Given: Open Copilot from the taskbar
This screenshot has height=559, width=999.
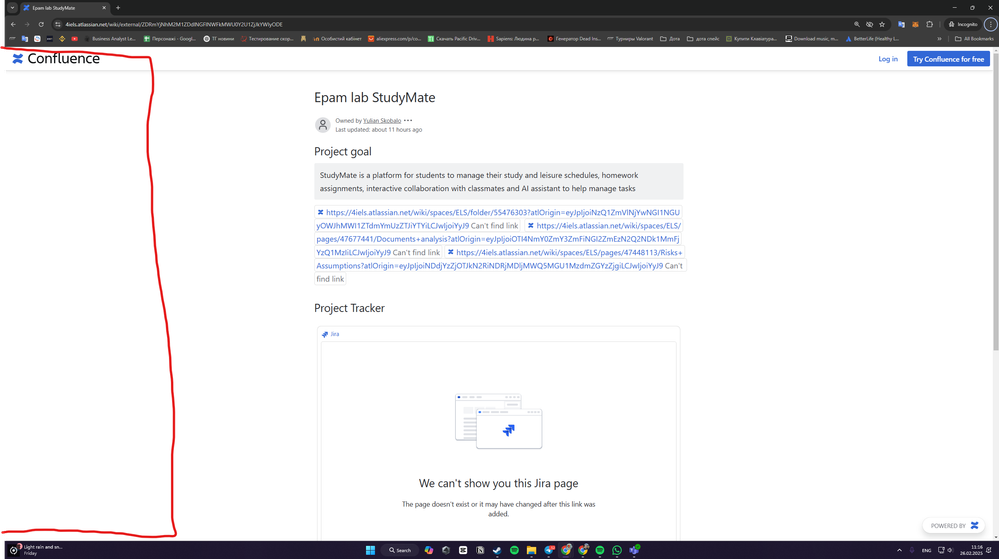Looking at the screenshot, I should (429, 550).
